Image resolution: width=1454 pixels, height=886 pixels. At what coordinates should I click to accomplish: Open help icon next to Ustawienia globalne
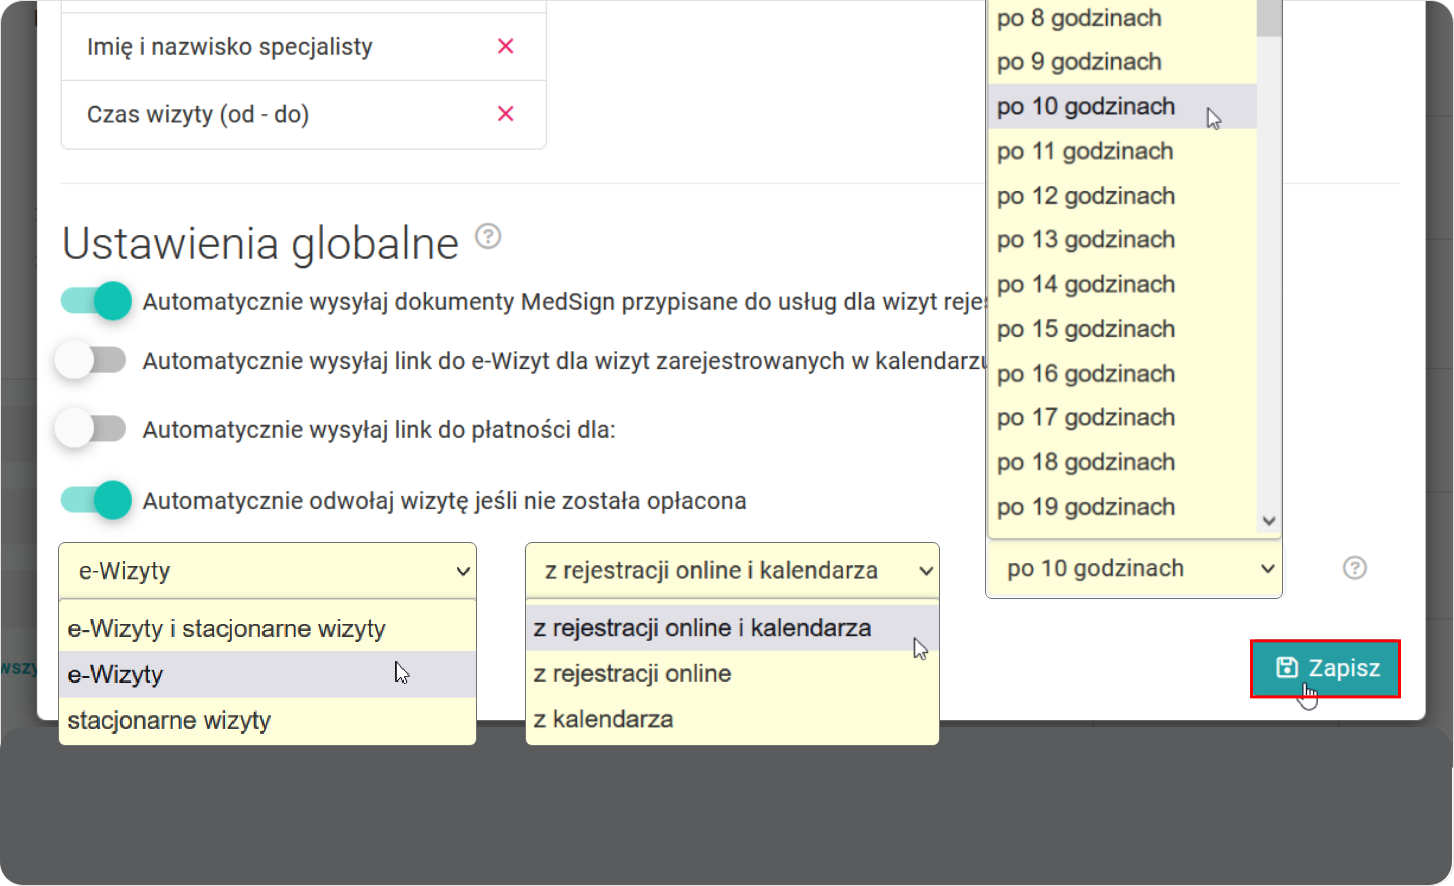[x=488, y=236]
